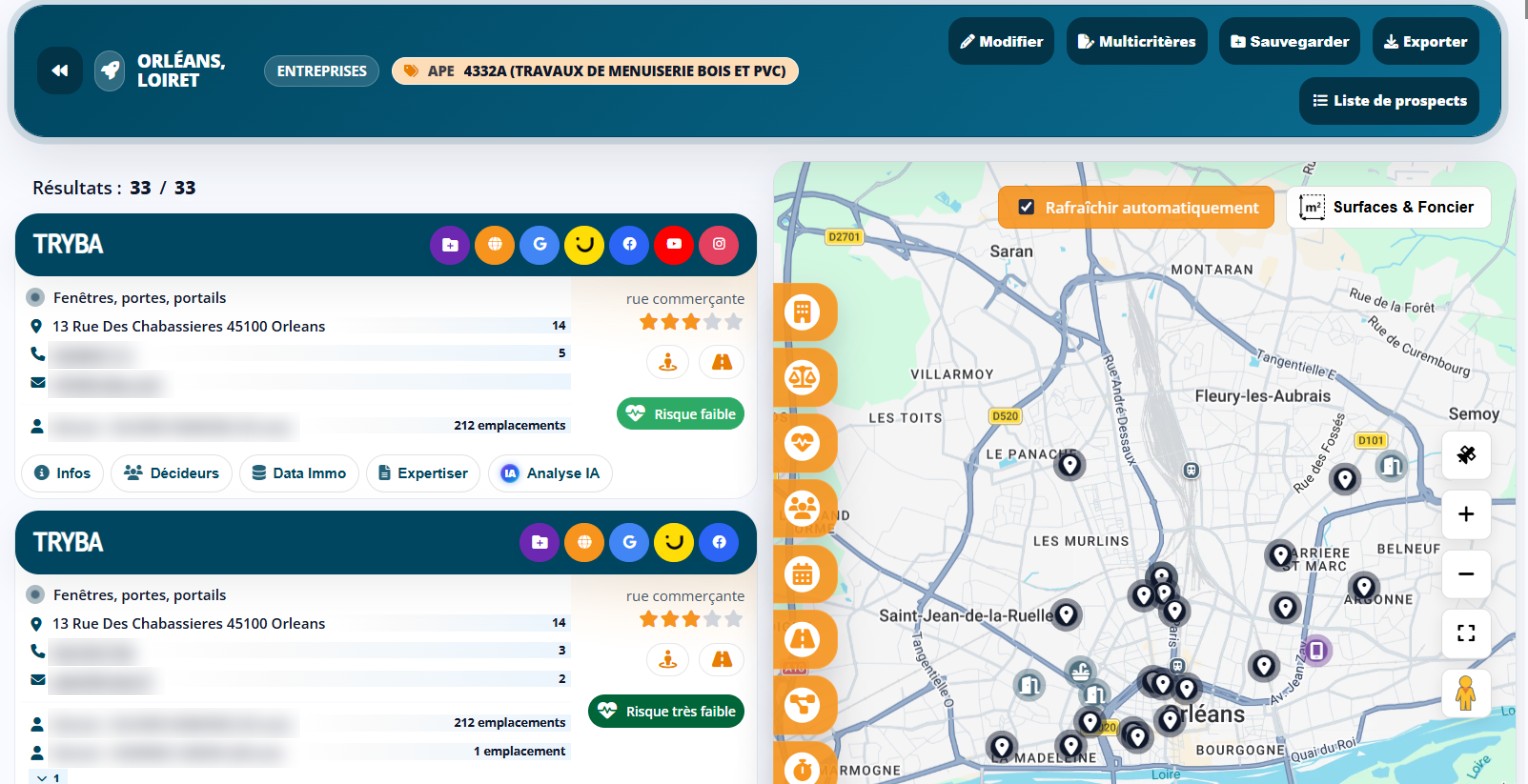This screenshot has height=784, width=1528.
Task: Click the Risque très faible badge
Action: click(667, 711)
